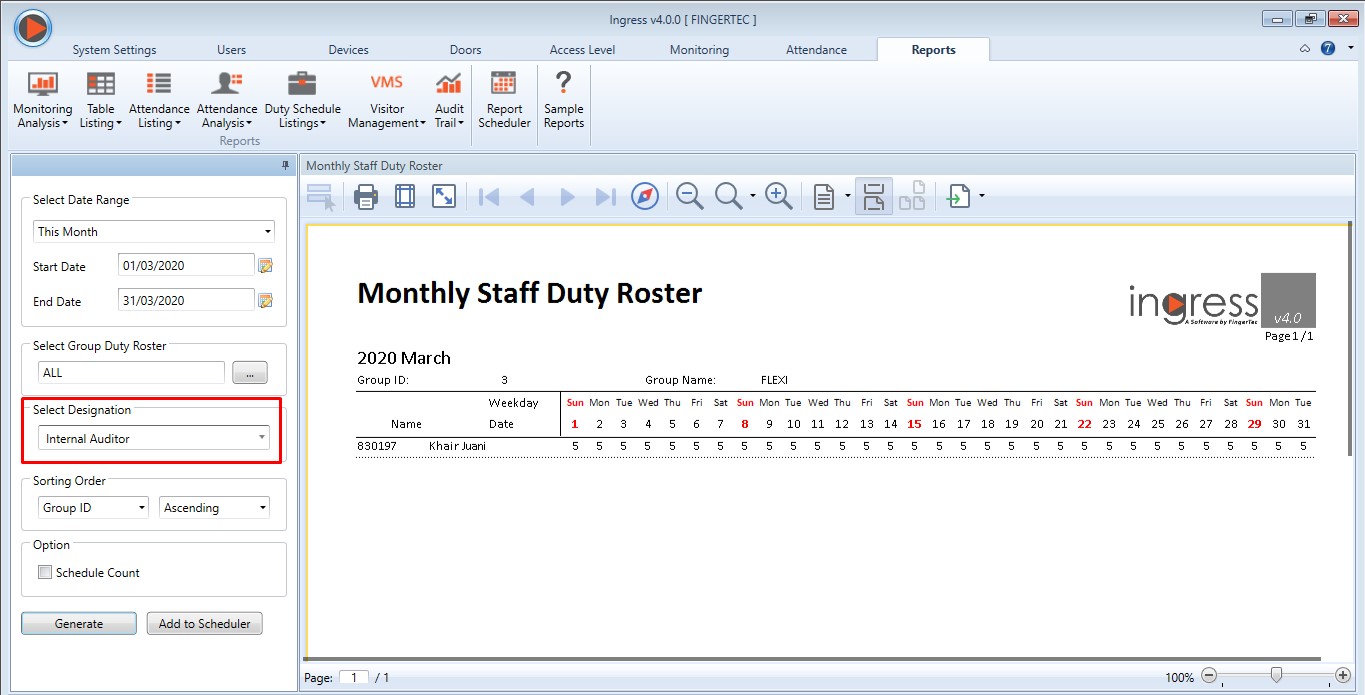This screenshot has height=695, width=1365.
Task: Click the page number input box
Action: point(354,678)
